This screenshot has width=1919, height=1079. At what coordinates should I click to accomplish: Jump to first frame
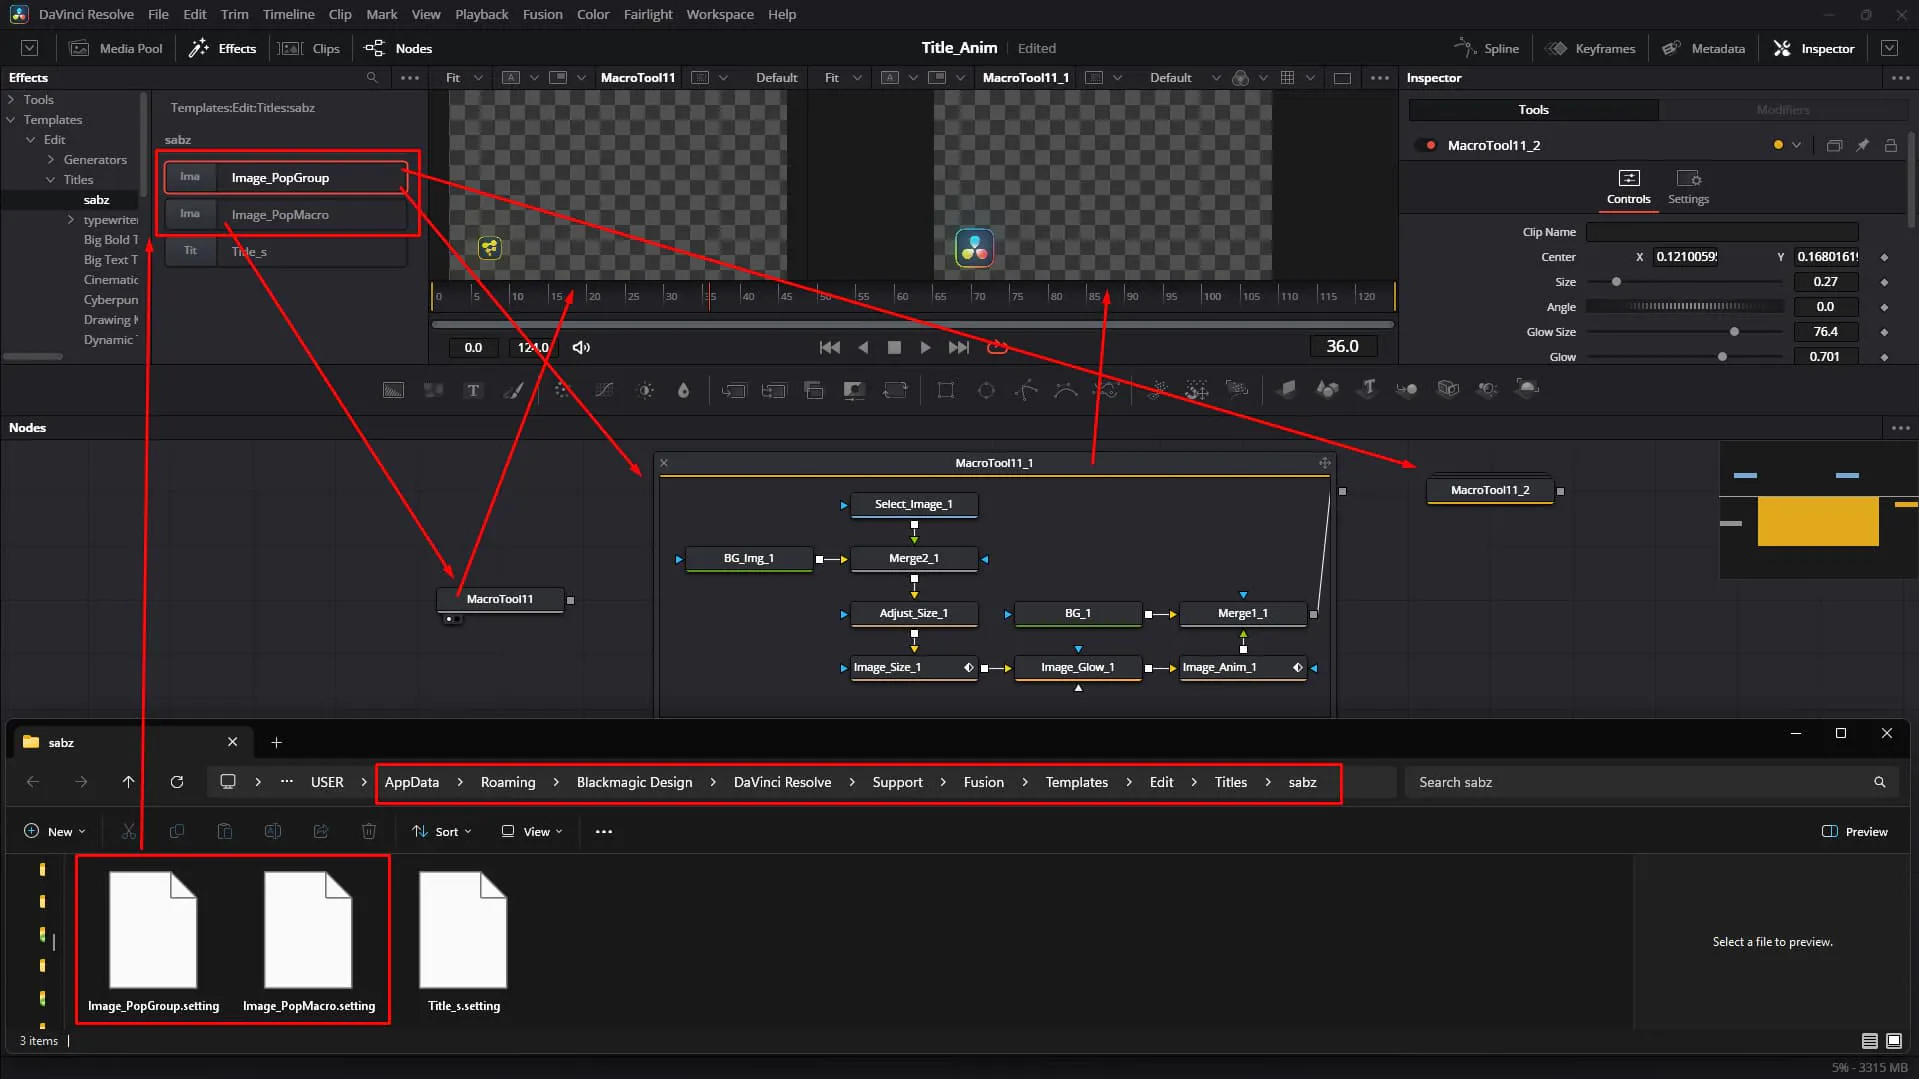[x=829, y=347]
